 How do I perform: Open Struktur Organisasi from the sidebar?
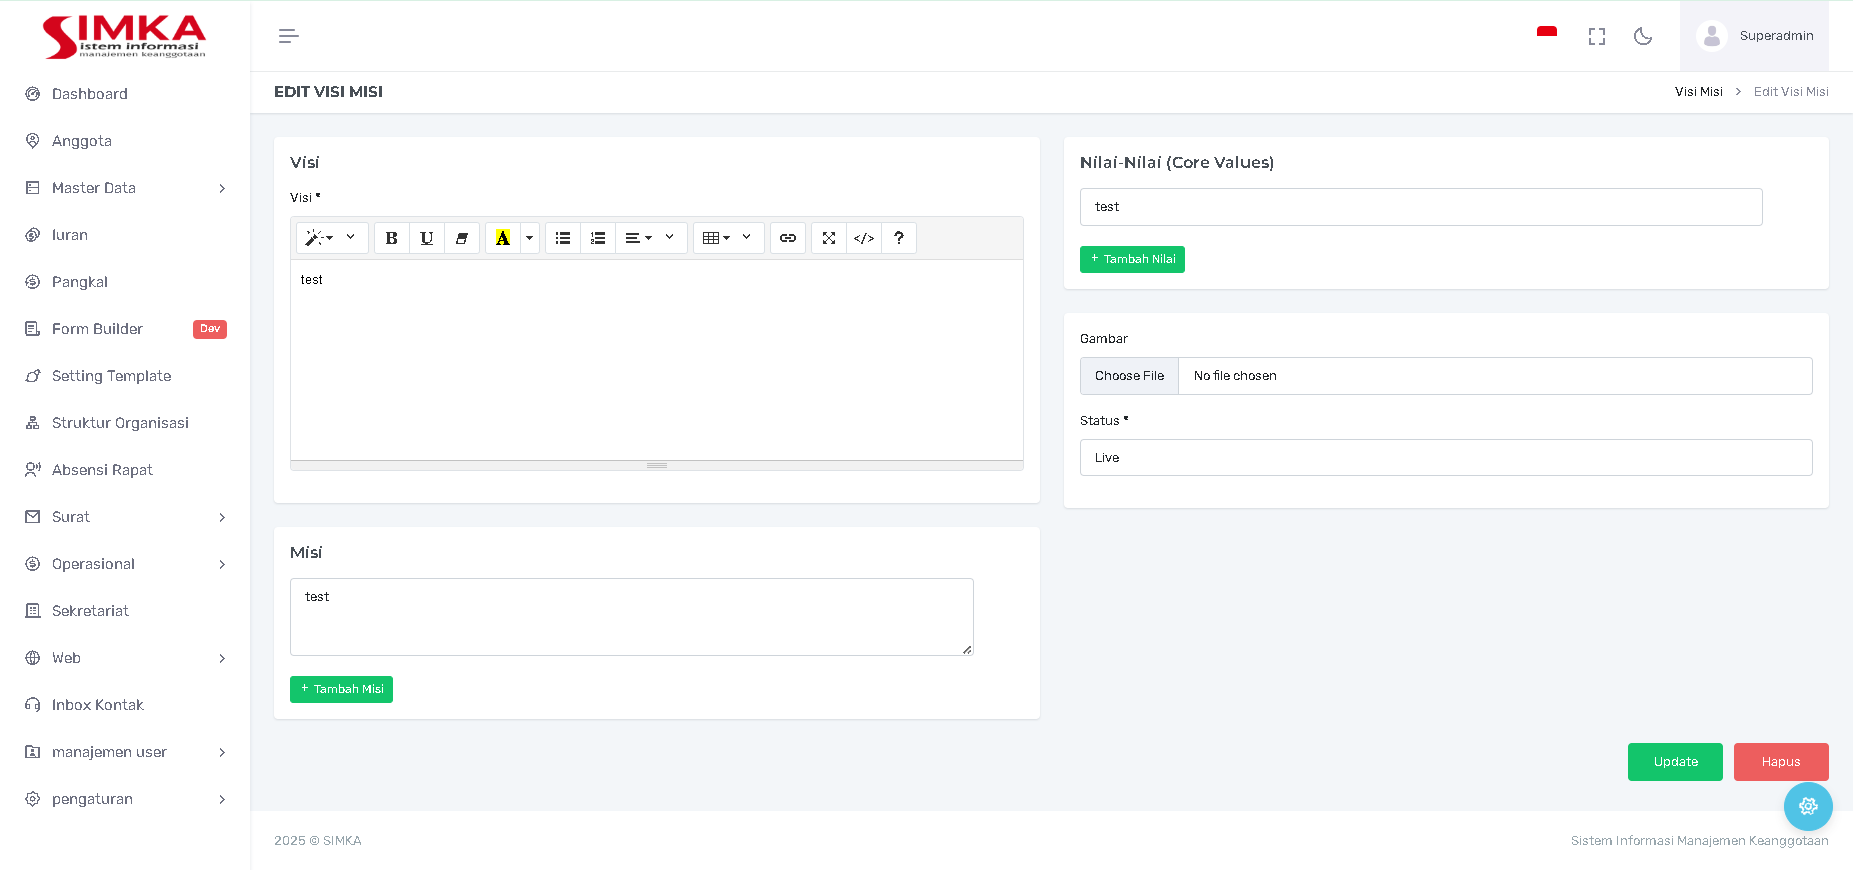click(120, 423)
